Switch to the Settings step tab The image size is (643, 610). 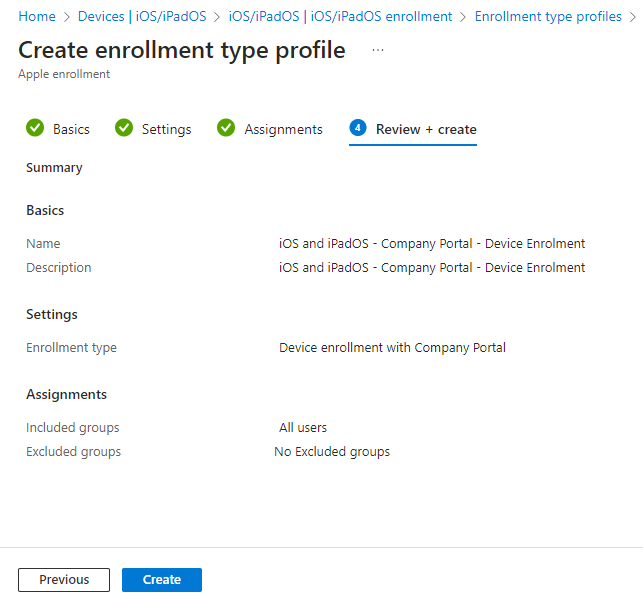[x=166, y=129]
